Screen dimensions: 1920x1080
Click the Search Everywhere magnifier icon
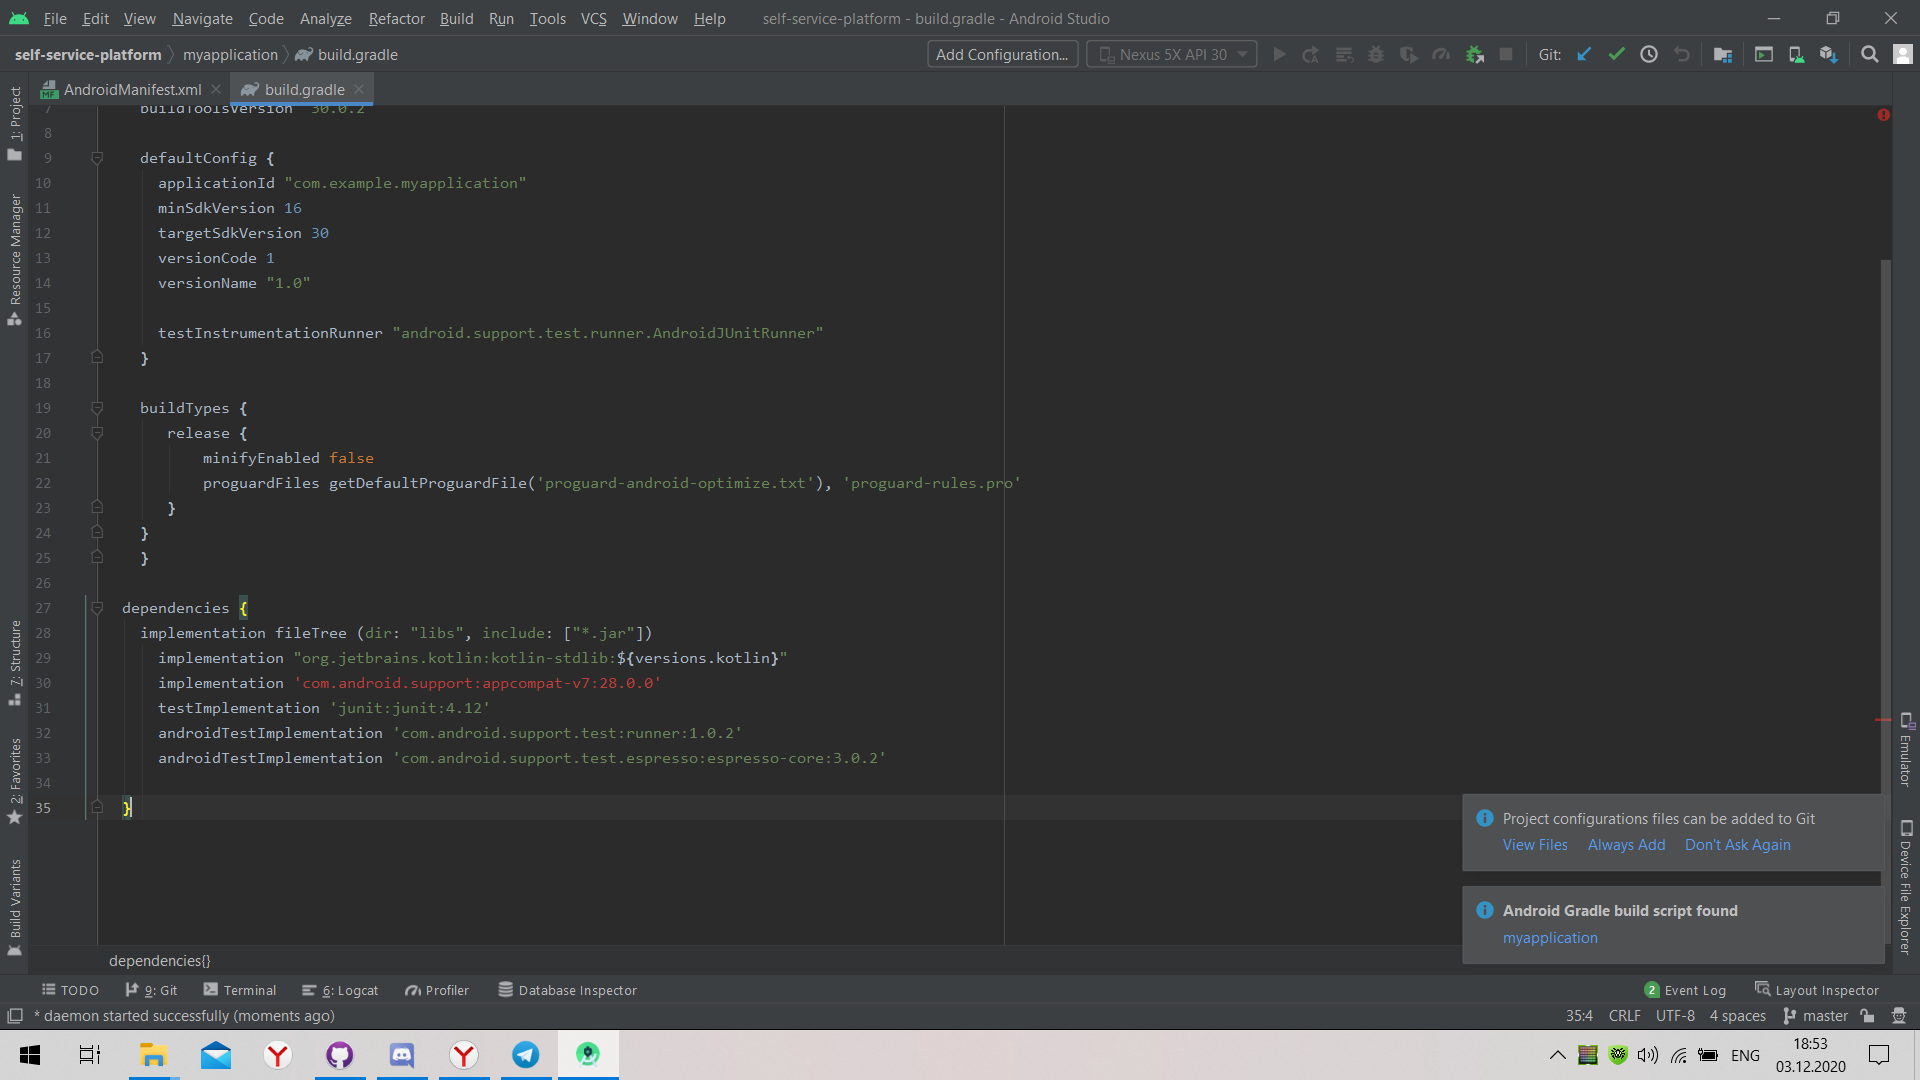[x=1869, y=55]
